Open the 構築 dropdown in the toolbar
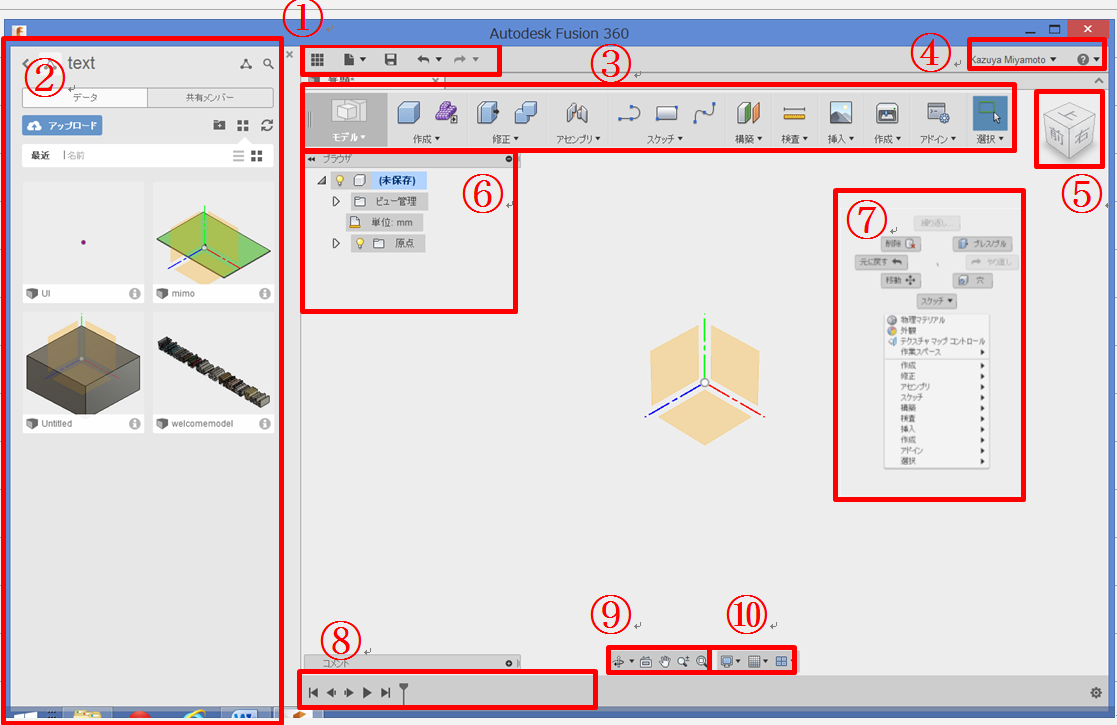 coord(749,139)
